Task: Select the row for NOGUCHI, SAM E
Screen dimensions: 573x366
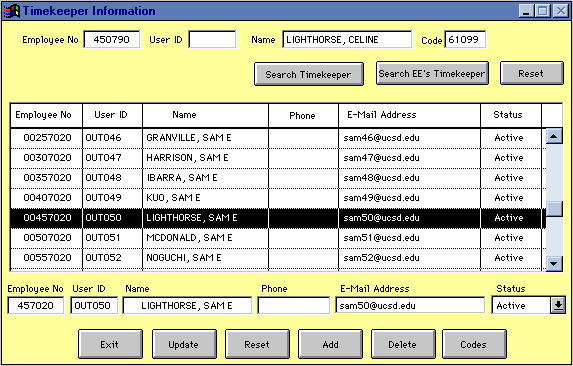Action: tap(278, 258)
